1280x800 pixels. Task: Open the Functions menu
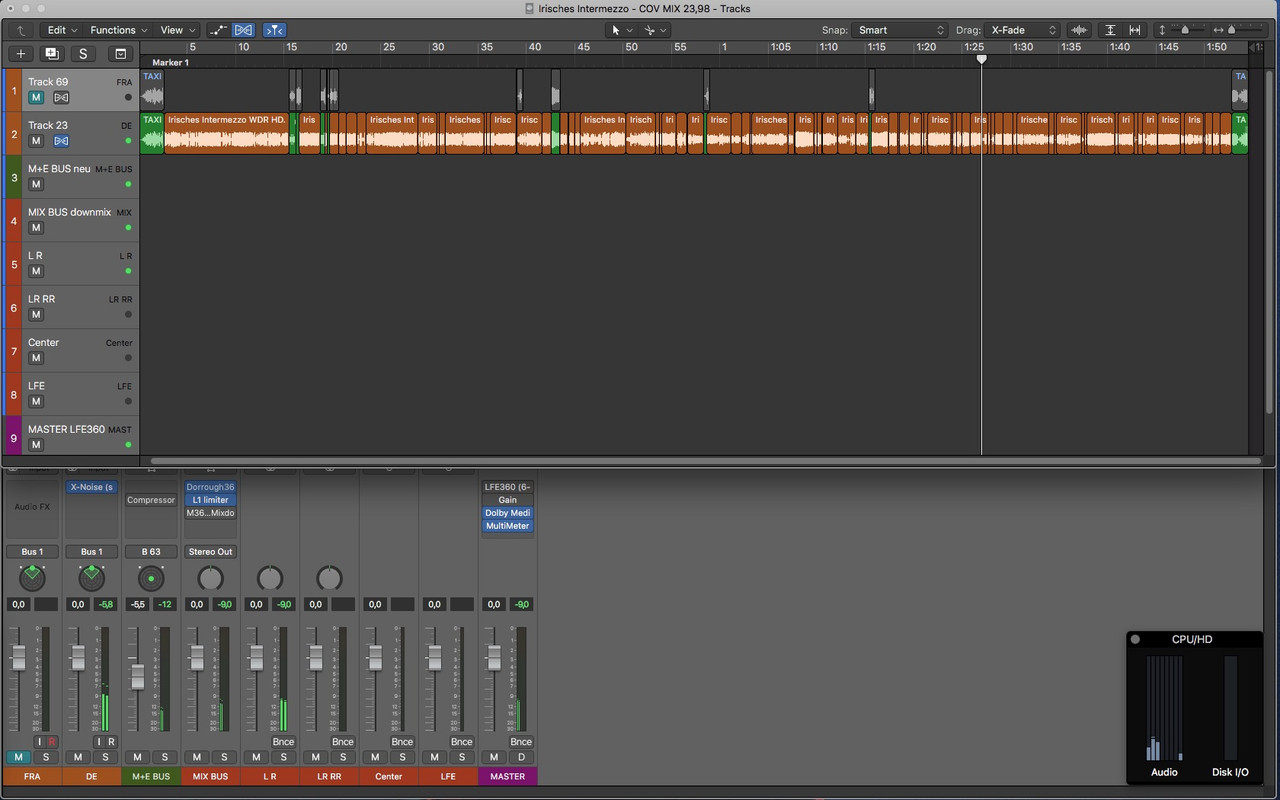tap(118, 30)
